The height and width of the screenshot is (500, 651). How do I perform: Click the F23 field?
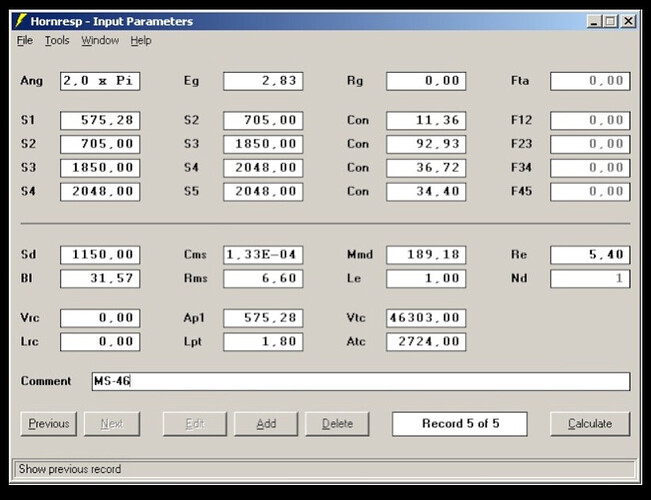590,144
